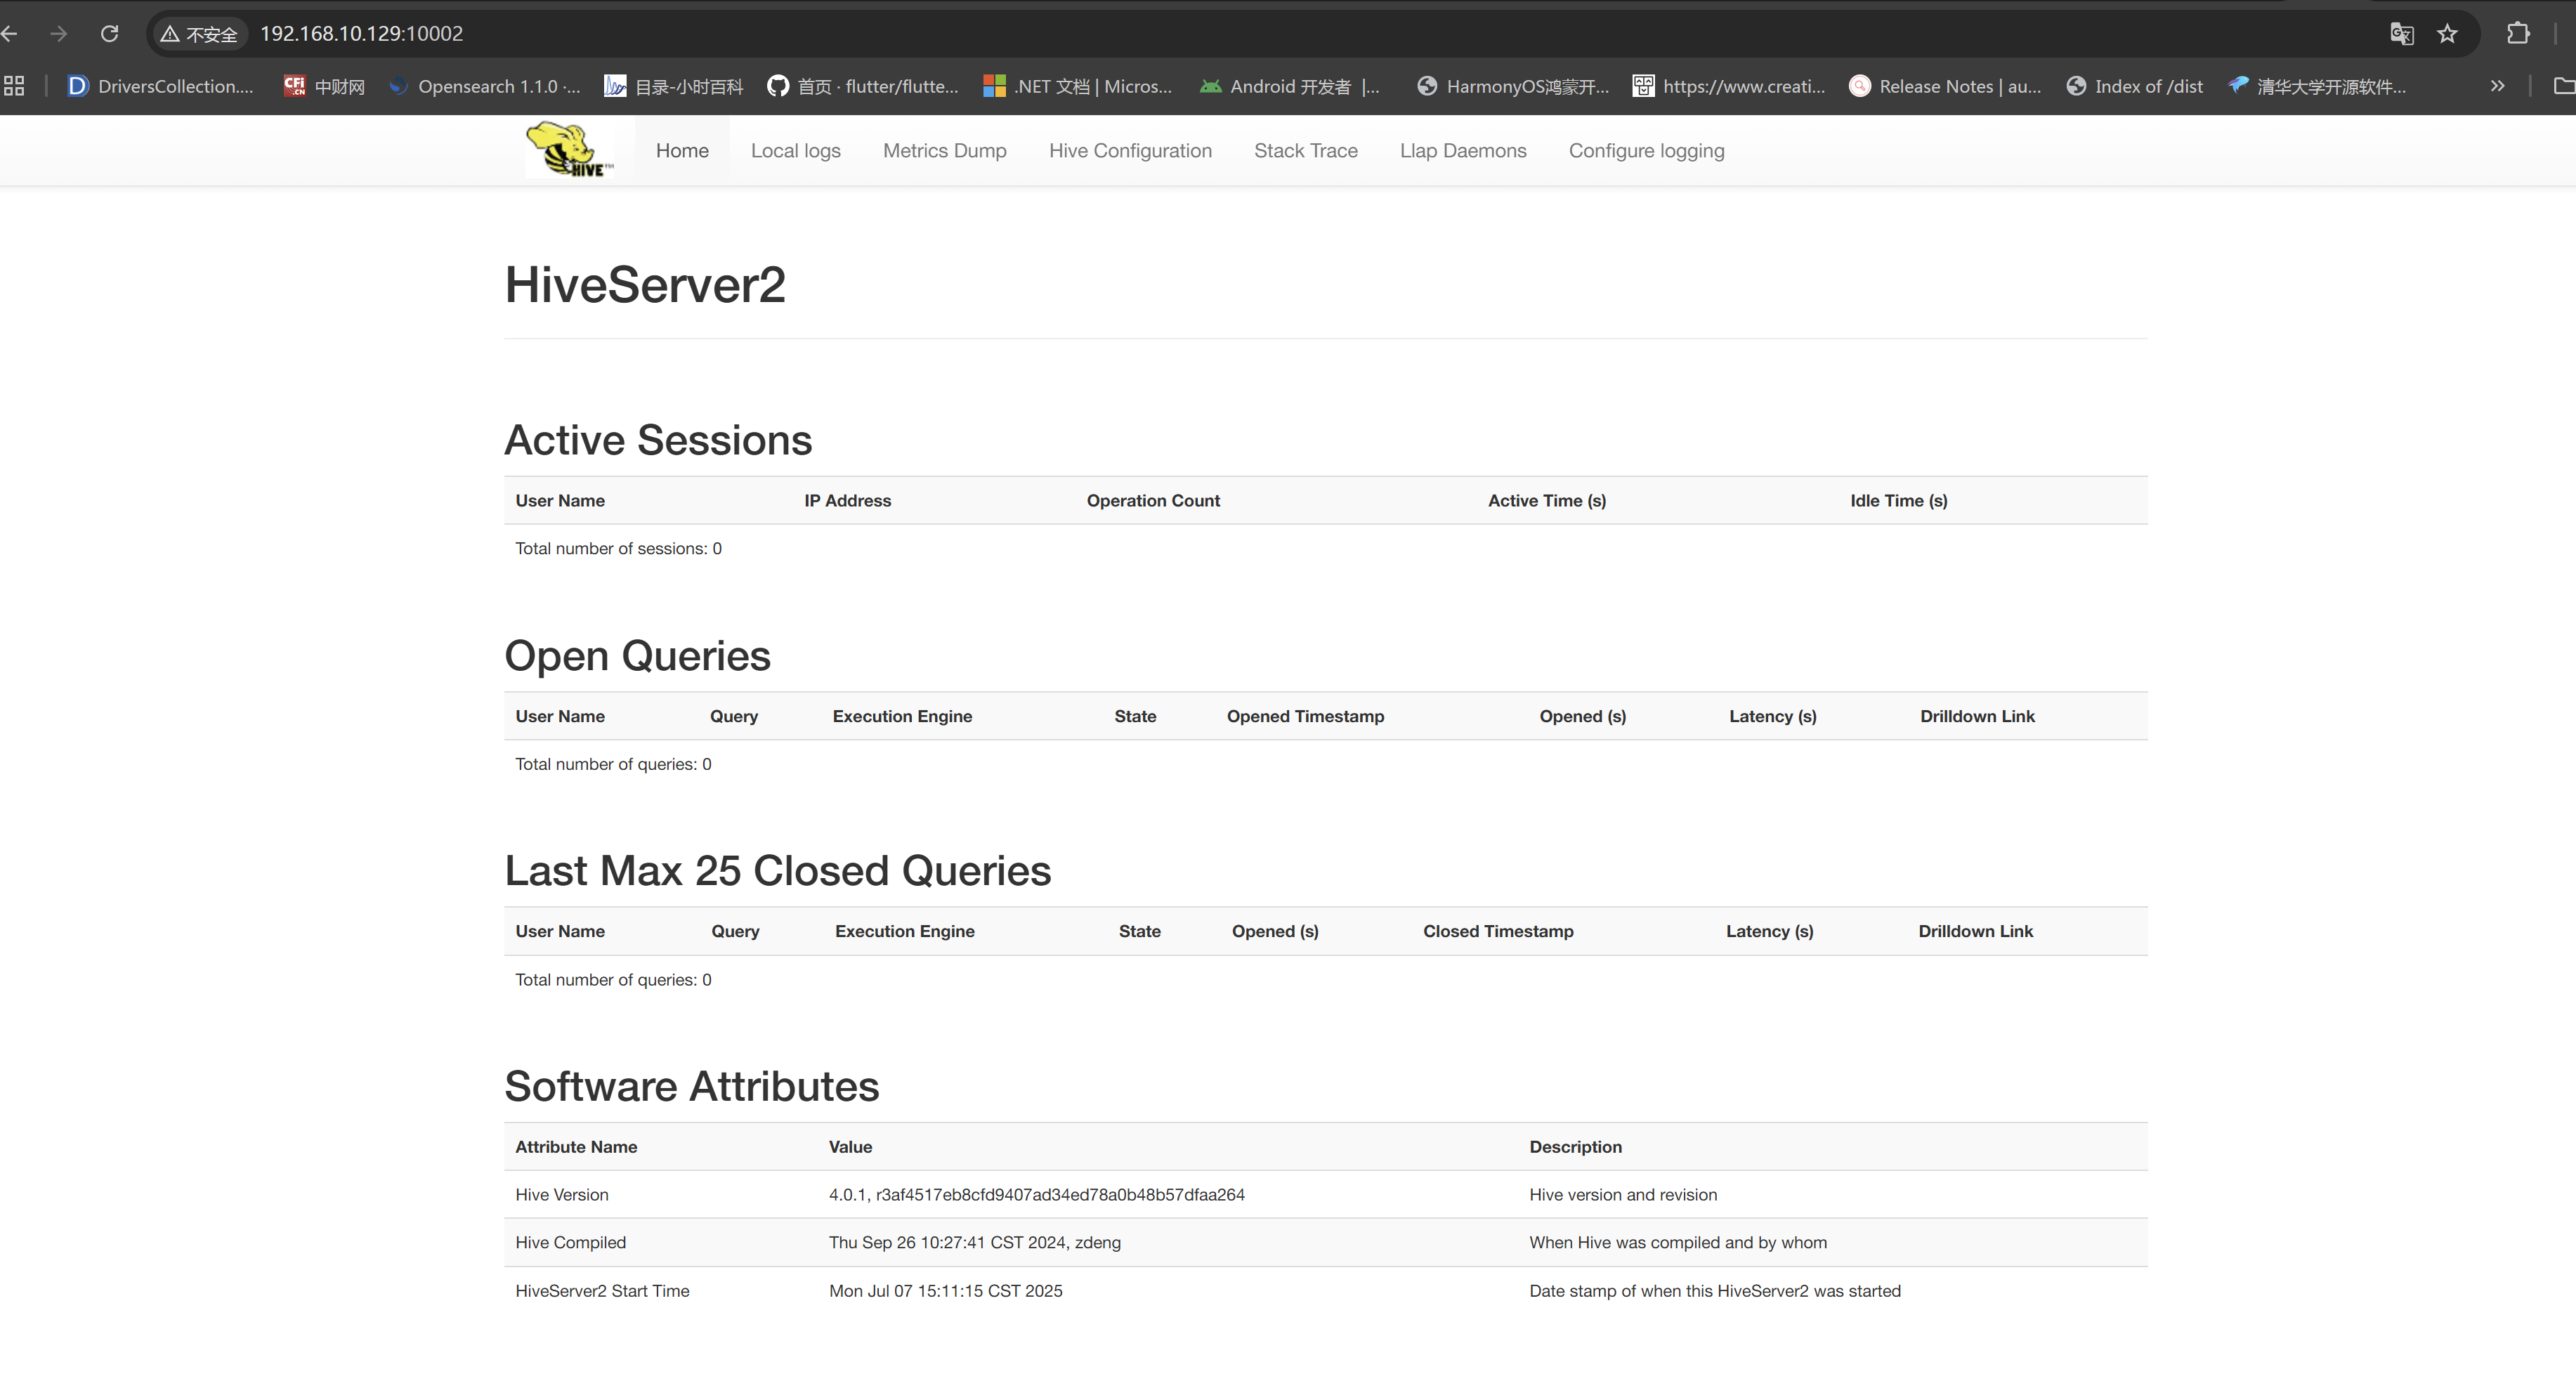Viewport: 2576px width, 1400px height.
Task: Expand hidden bookmarks chevron
Action: pos(2497,86)
